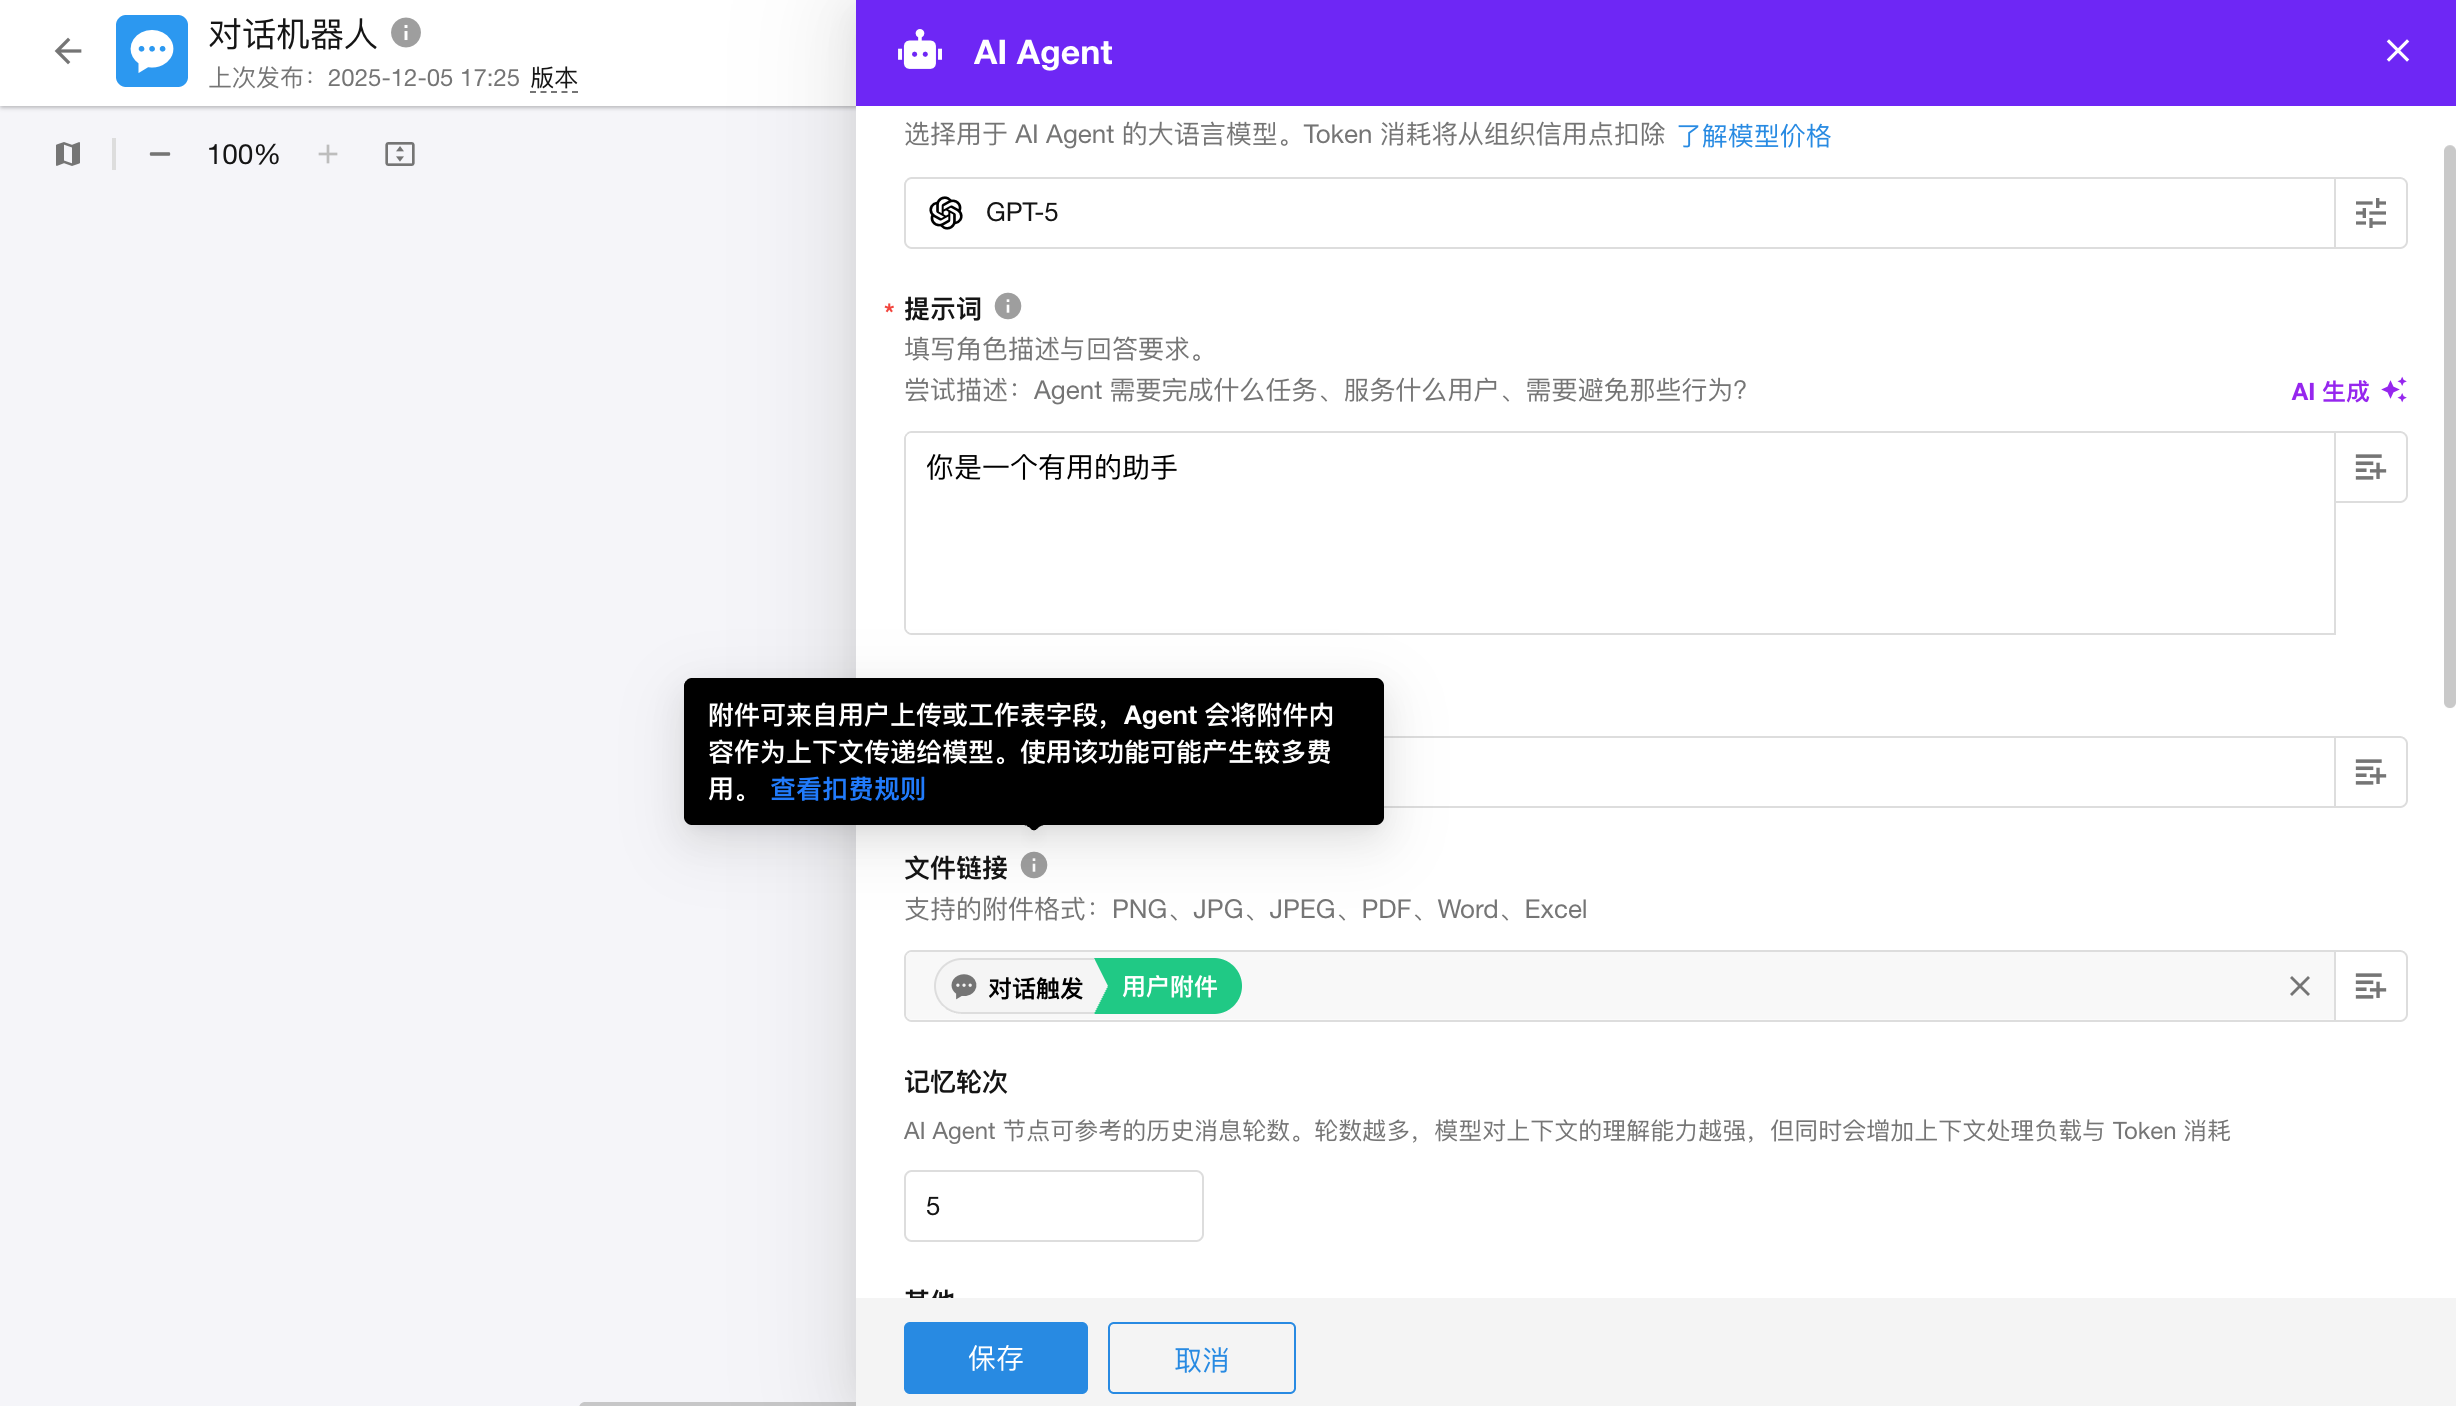Click the 保存 button
The width and height of the screenshot is (2456, 1406).
coord(995,1357)
